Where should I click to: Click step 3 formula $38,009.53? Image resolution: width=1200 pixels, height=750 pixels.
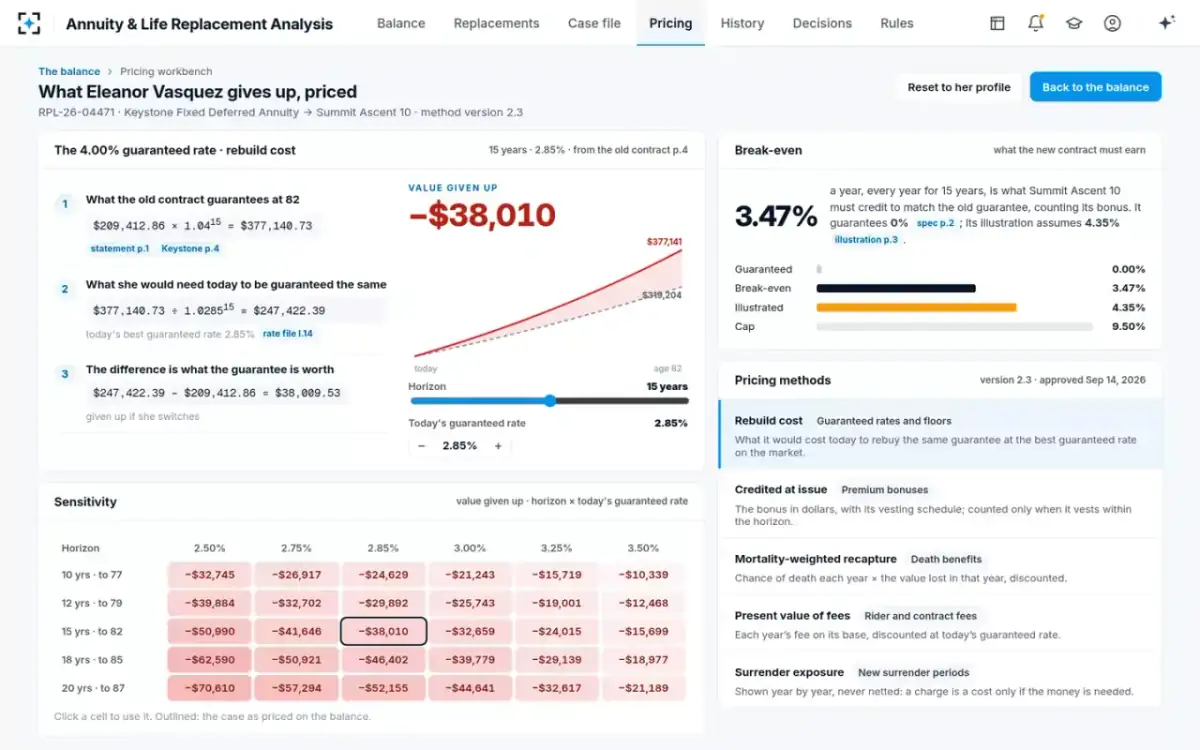[217, 394]
